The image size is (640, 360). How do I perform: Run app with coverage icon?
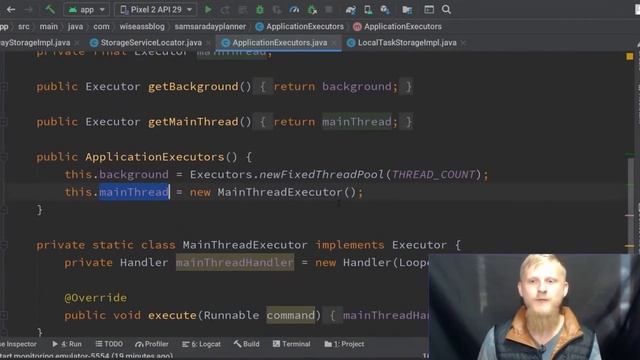pos(277,9)
